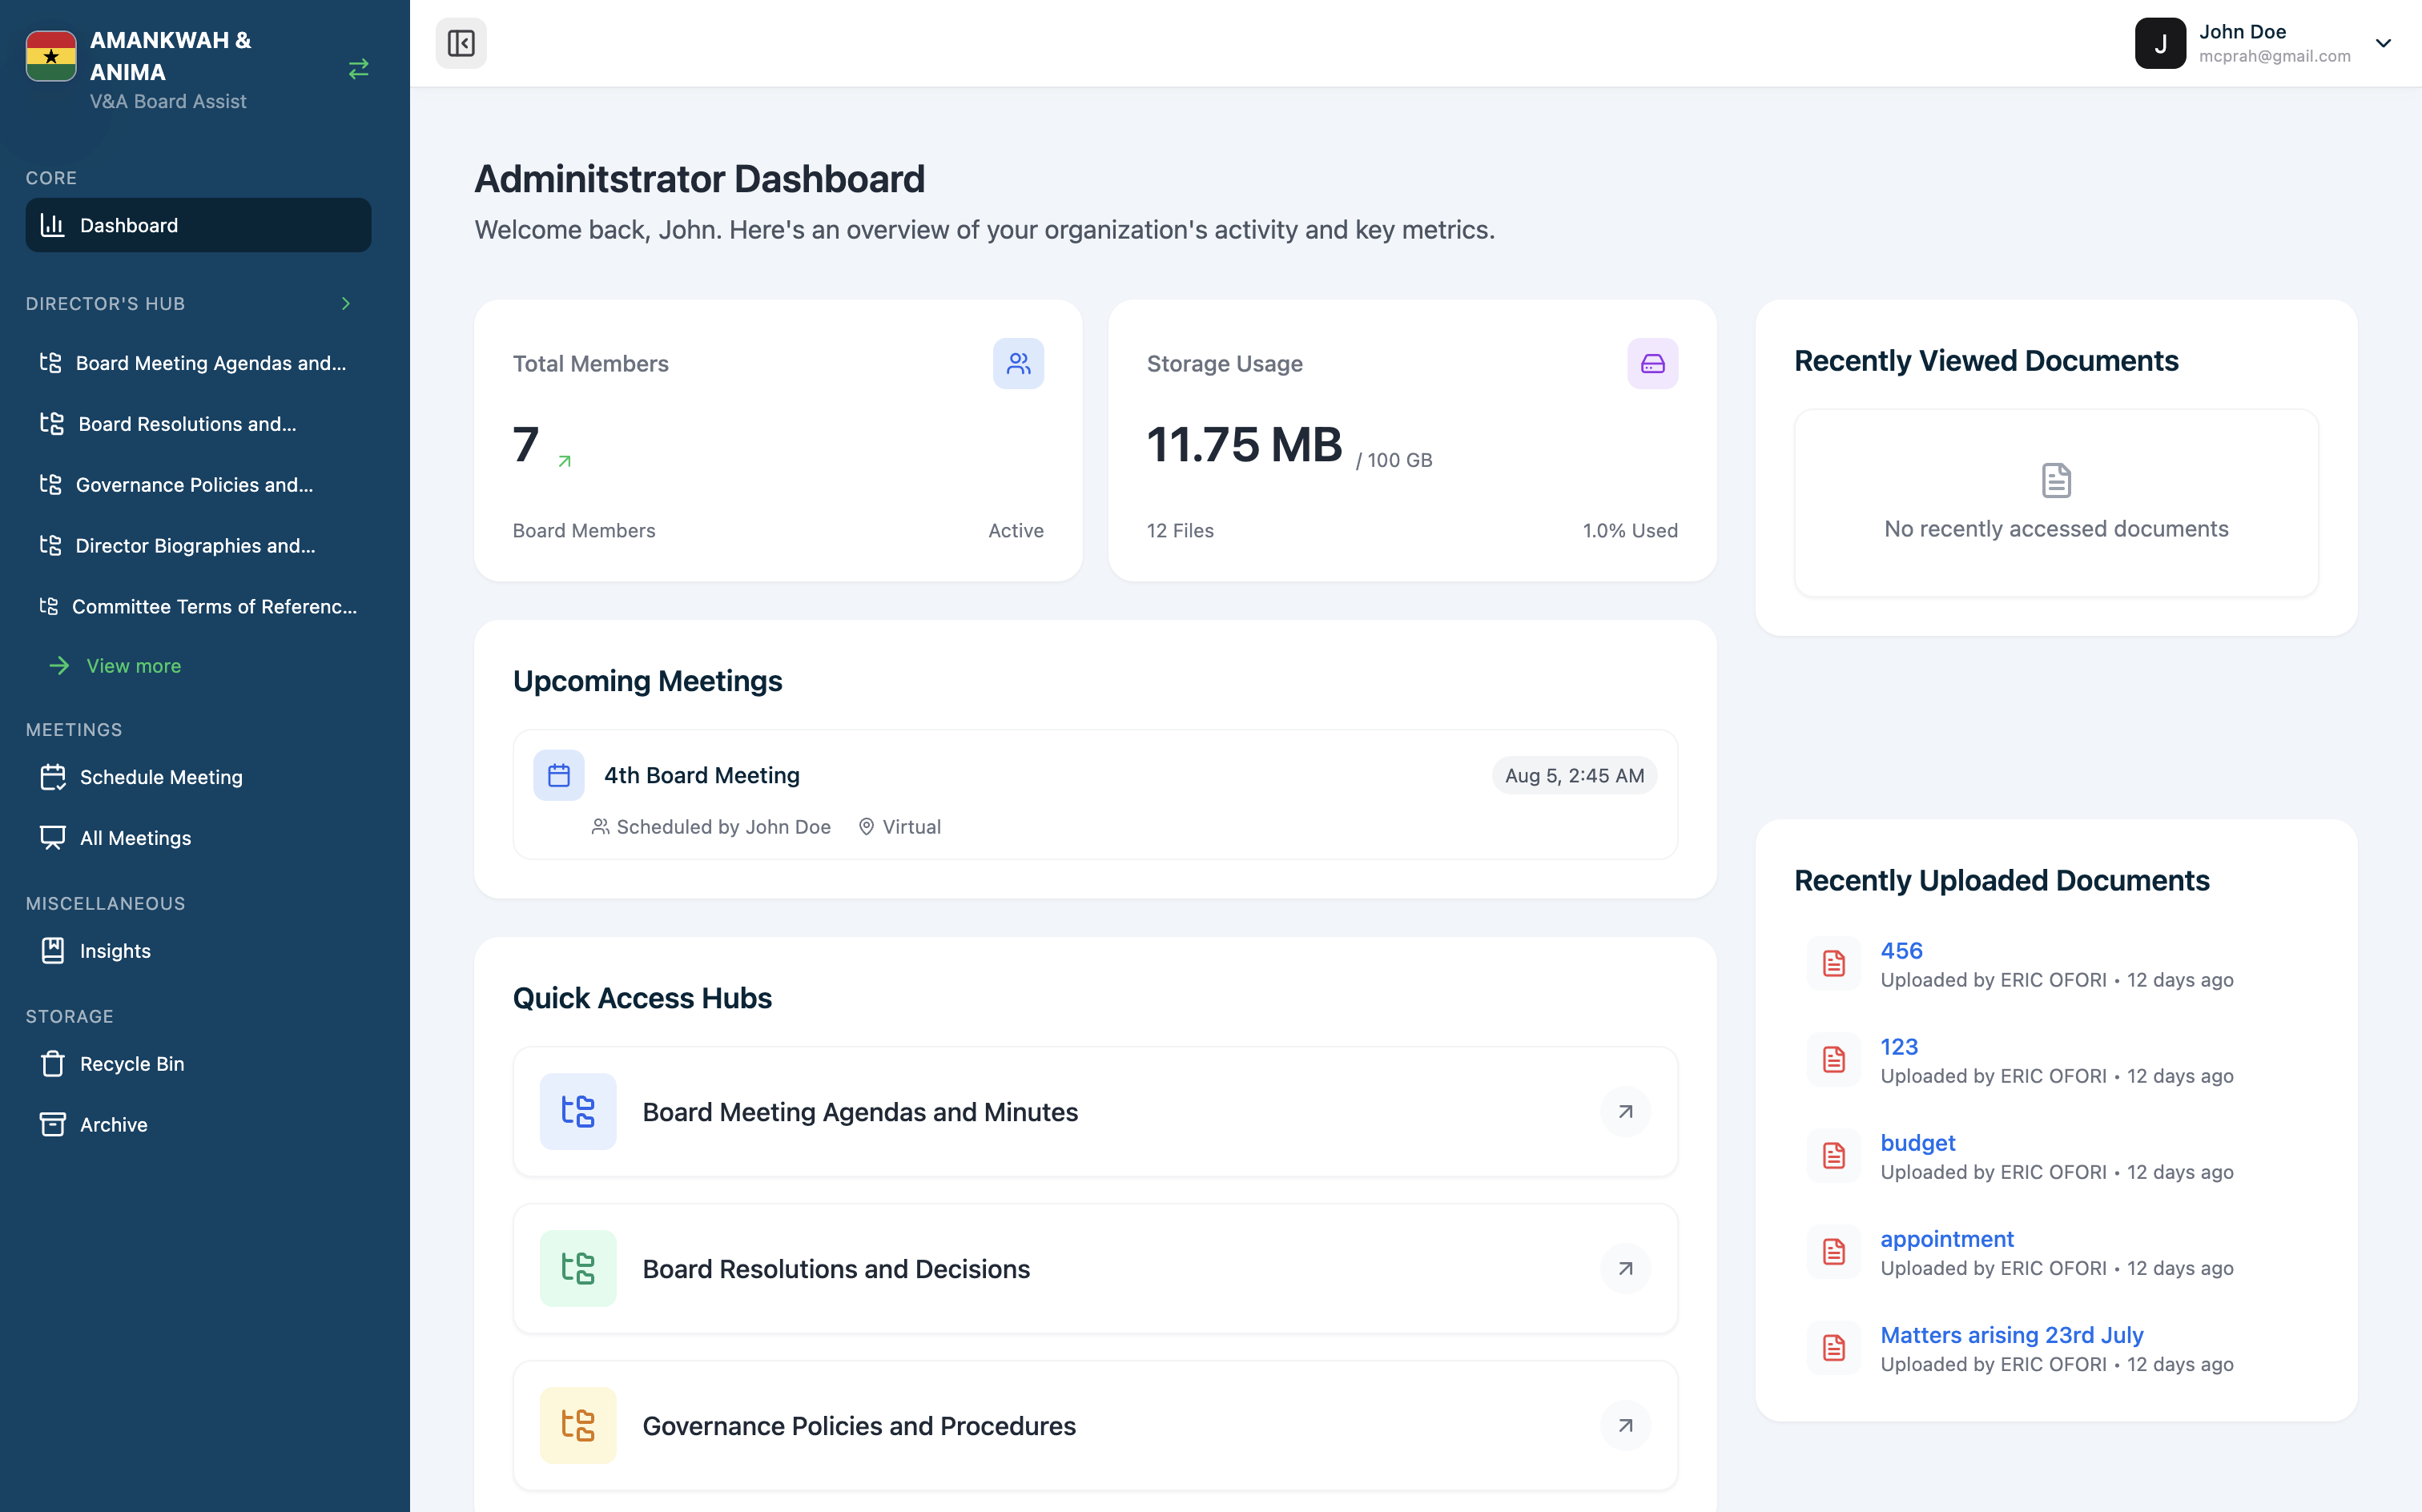2422x1512 pixels.
Task: Open the John Doe account dropdown
Action: (2383, 43)
